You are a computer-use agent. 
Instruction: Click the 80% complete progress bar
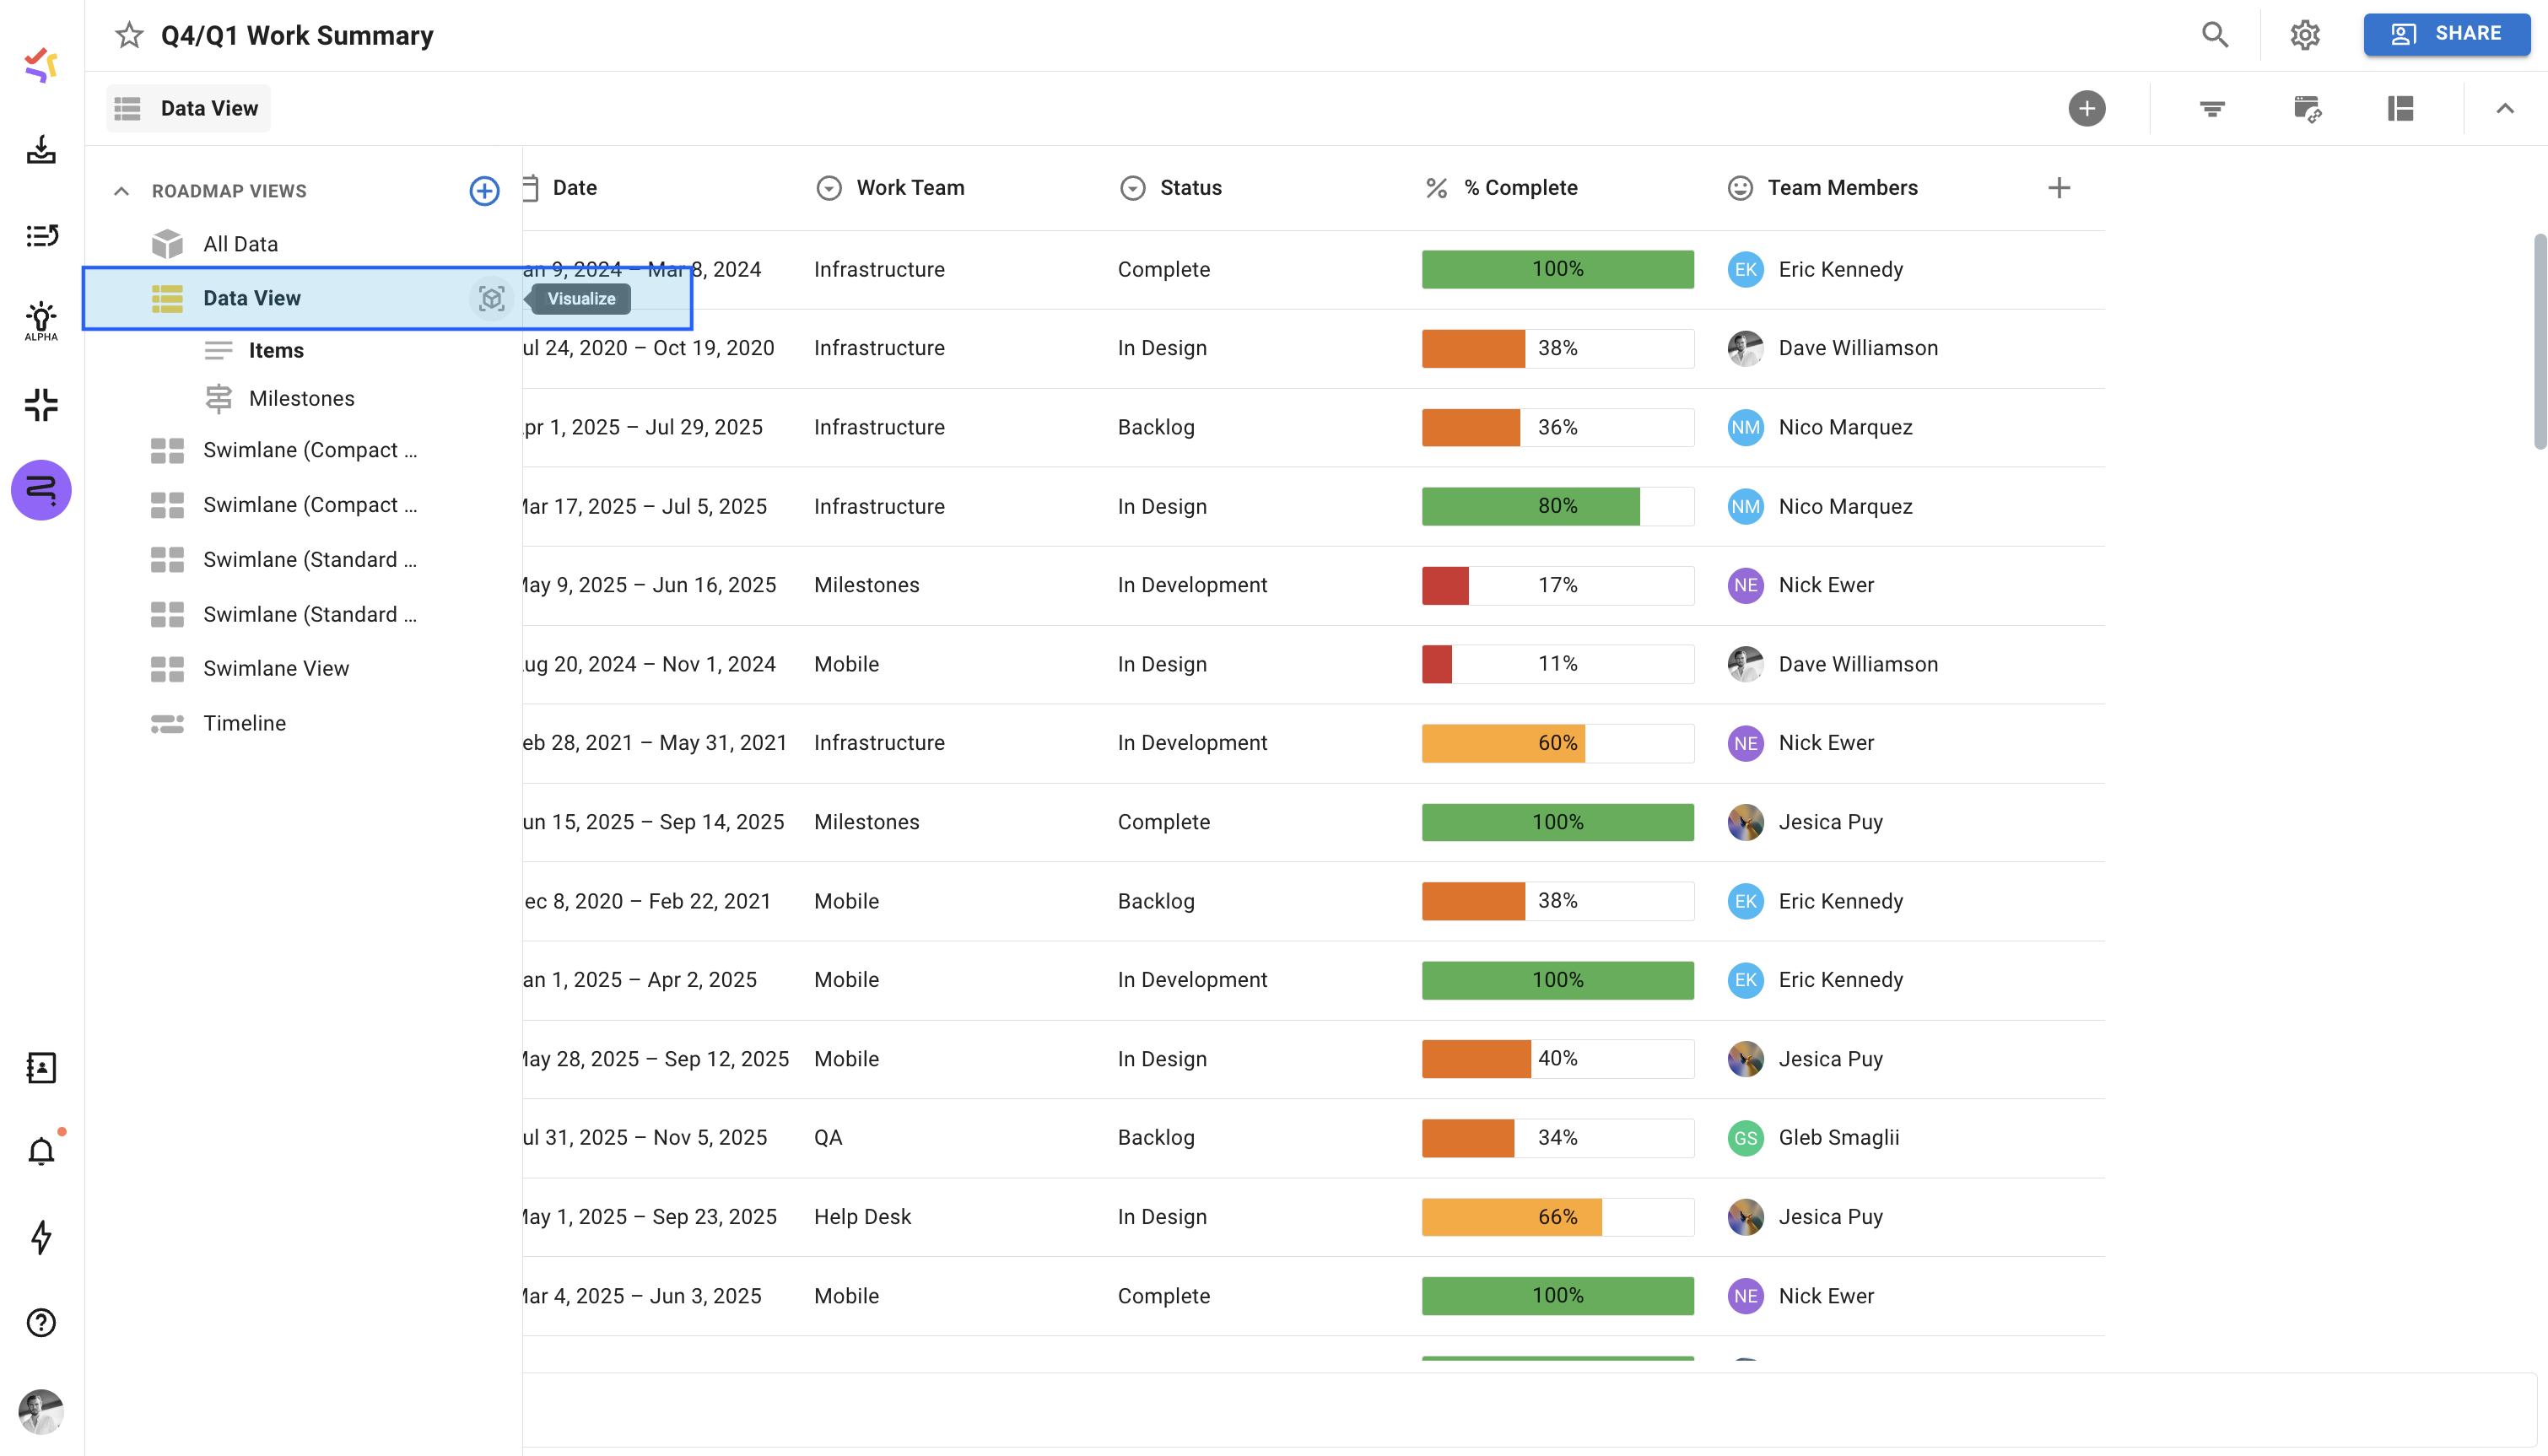coord(1557,506)
